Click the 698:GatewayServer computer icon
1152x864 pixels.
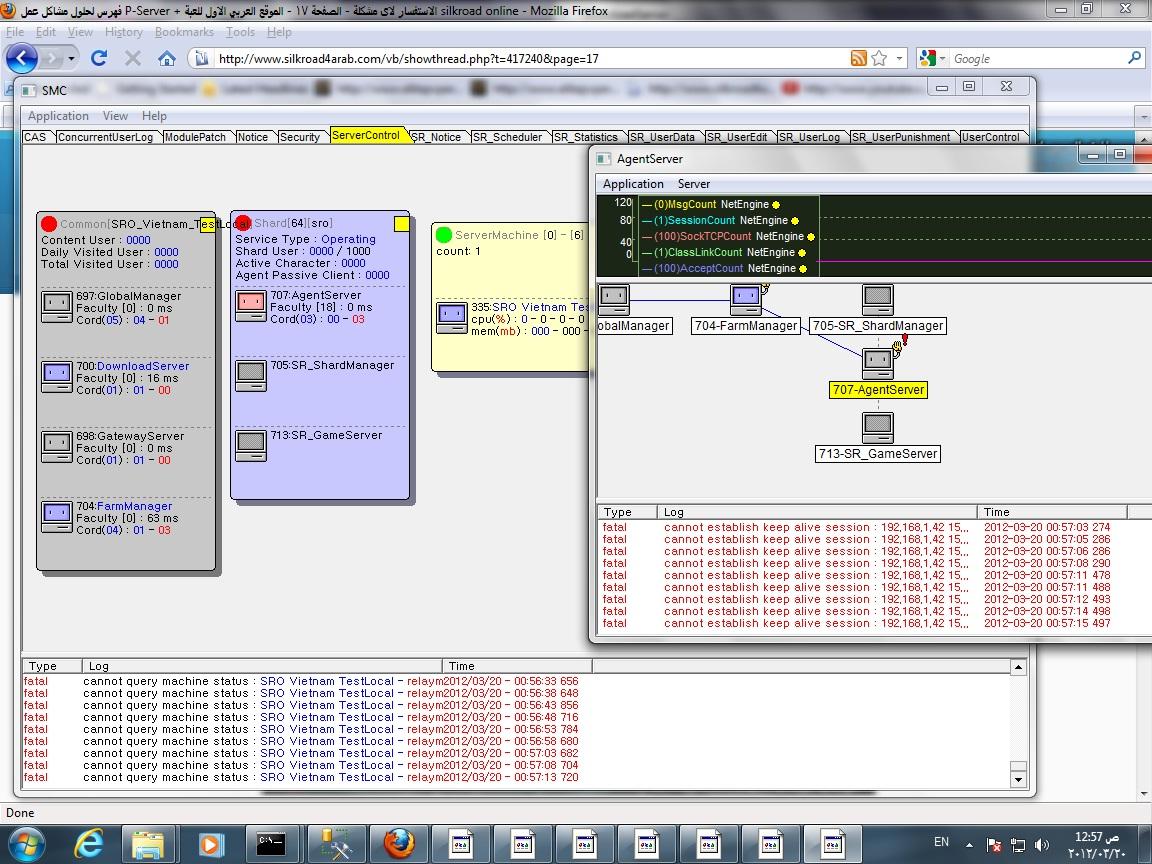(57, 447)
